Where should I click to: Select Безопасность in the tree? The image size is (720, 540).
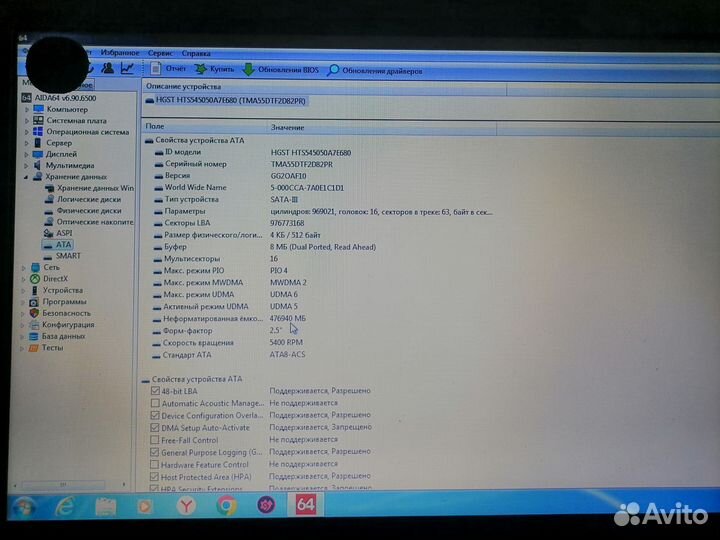point(59,313)
